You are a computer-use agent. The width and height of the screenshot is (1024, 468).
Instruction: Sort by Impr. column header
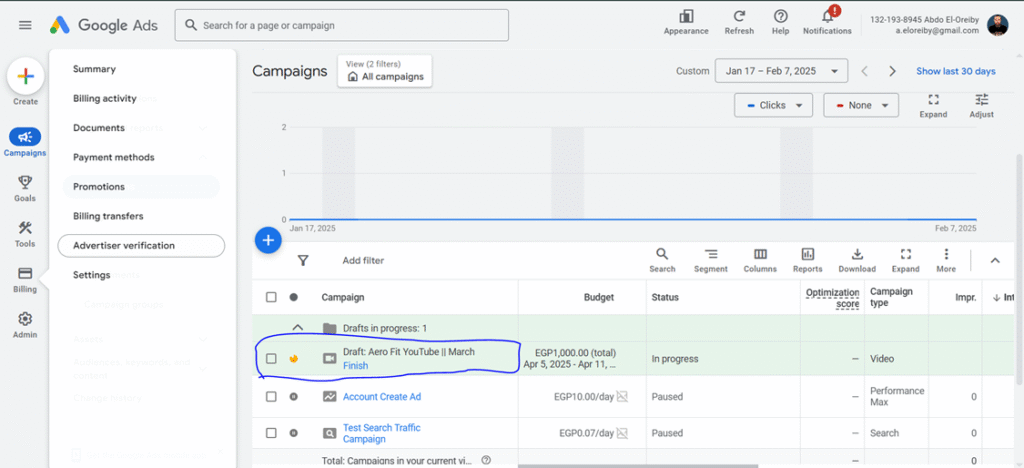pyautogui.click(x=965, y=297)
